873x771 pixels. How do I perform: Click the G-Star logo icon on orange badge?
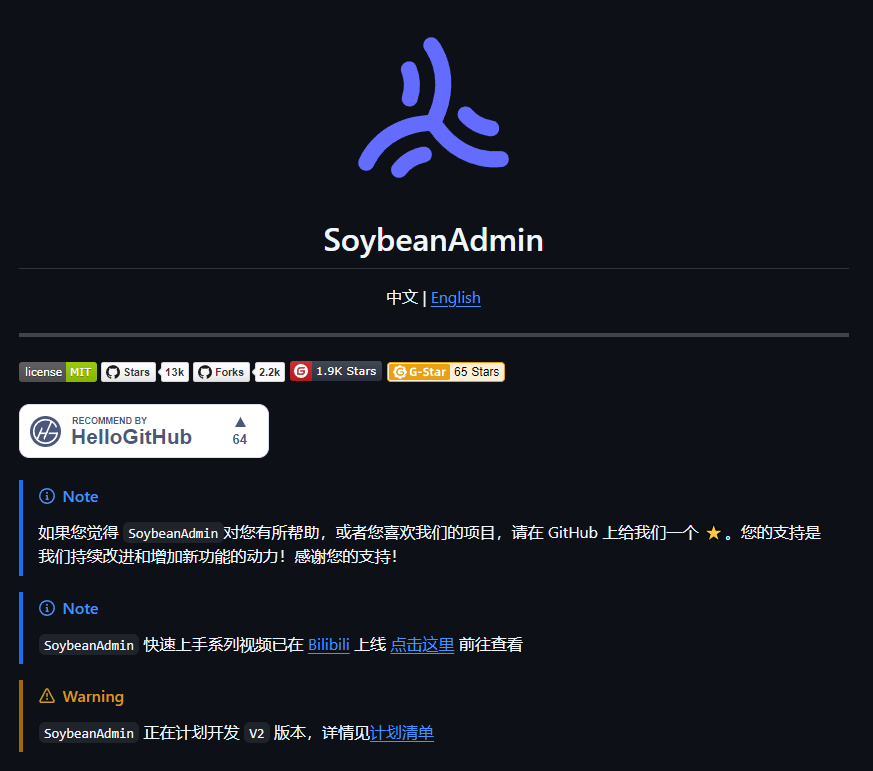[x=399, y=372]
